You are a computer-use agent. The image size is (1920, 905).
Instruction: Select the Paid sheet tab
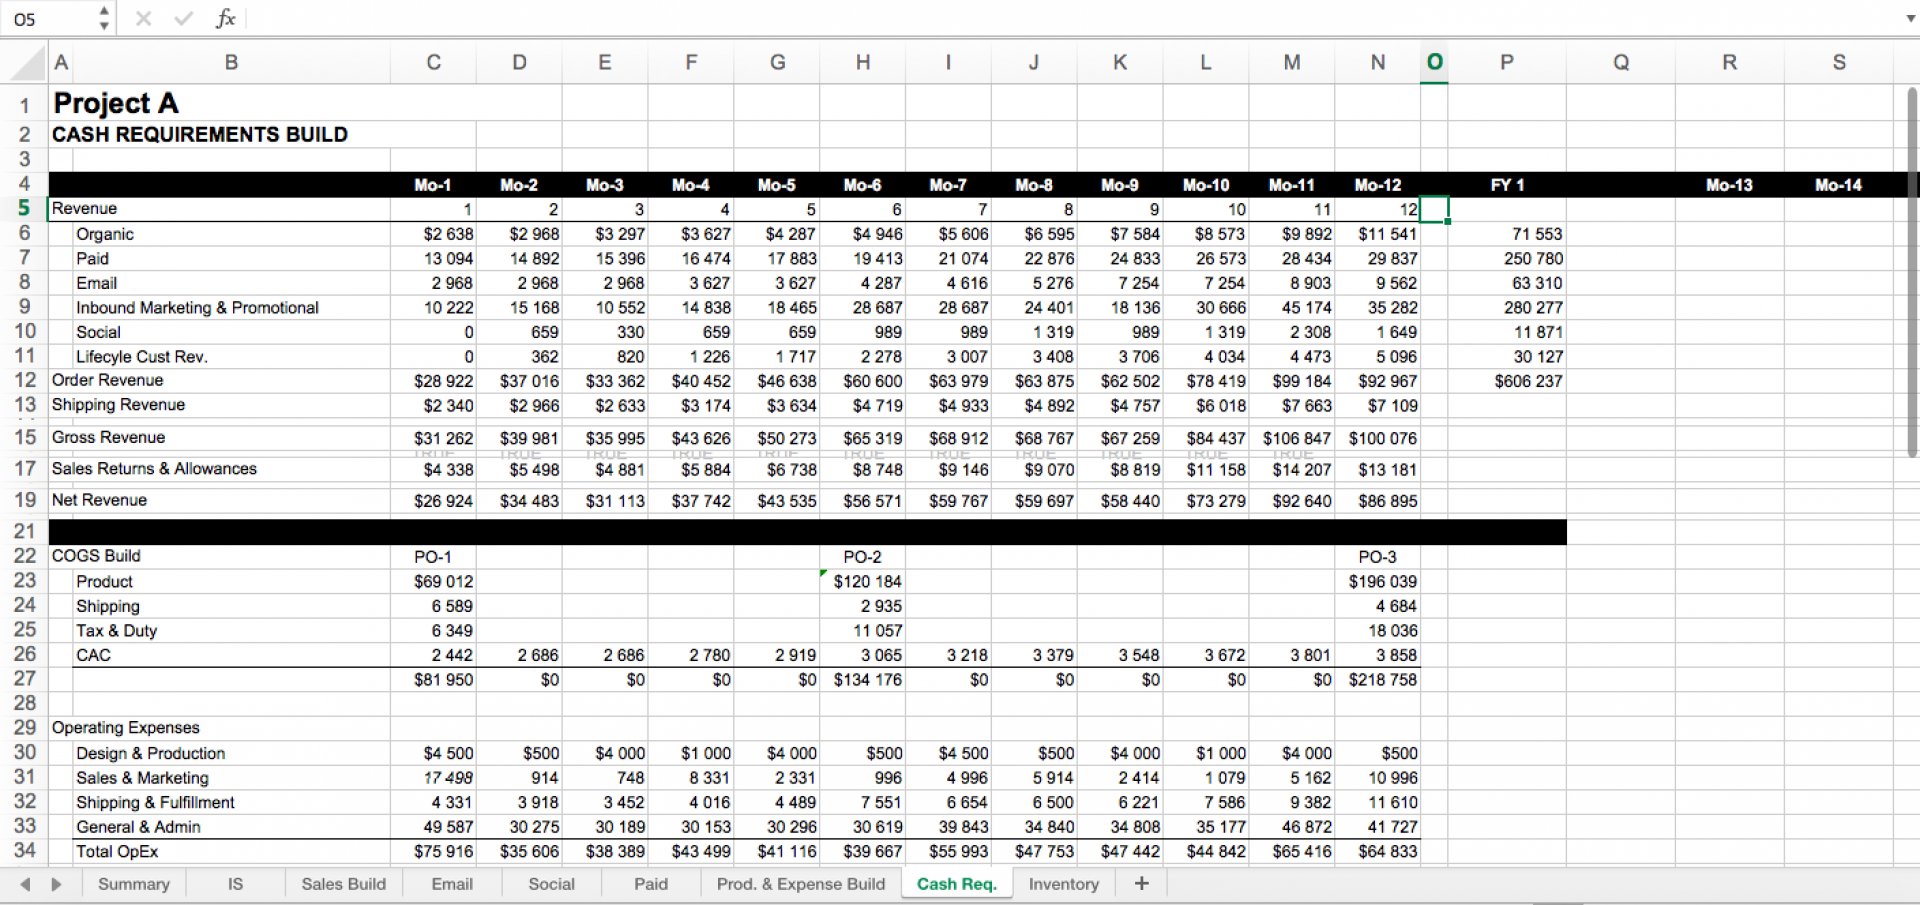(x=651, y=884)
